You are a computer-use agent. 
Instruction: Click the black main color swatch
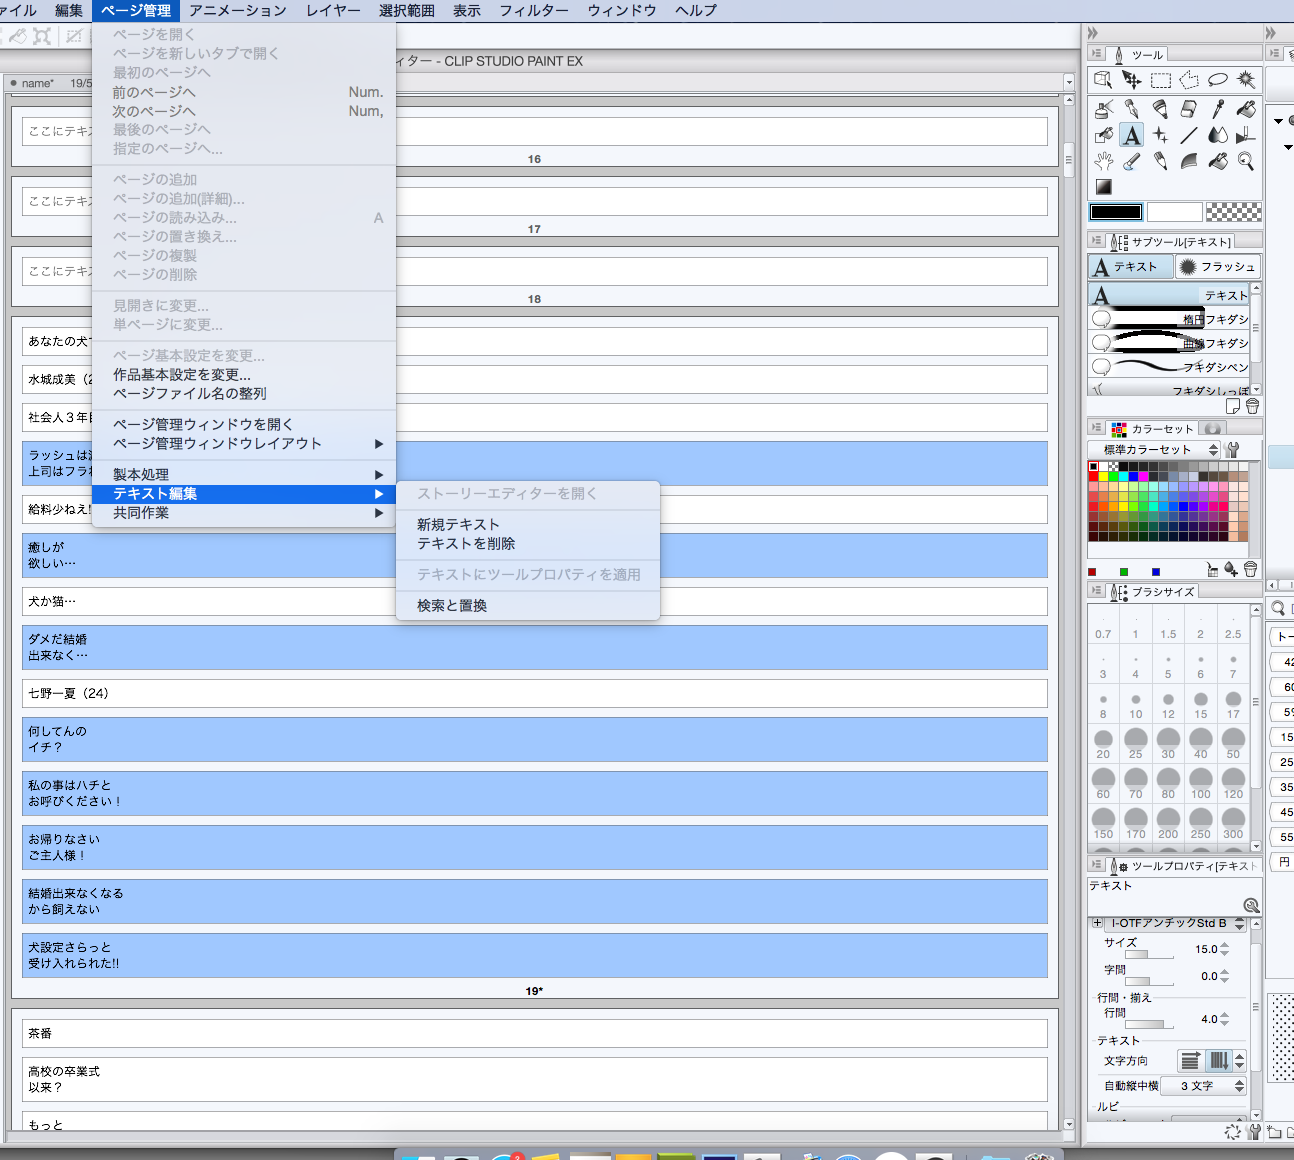(x=1115, y=212)
